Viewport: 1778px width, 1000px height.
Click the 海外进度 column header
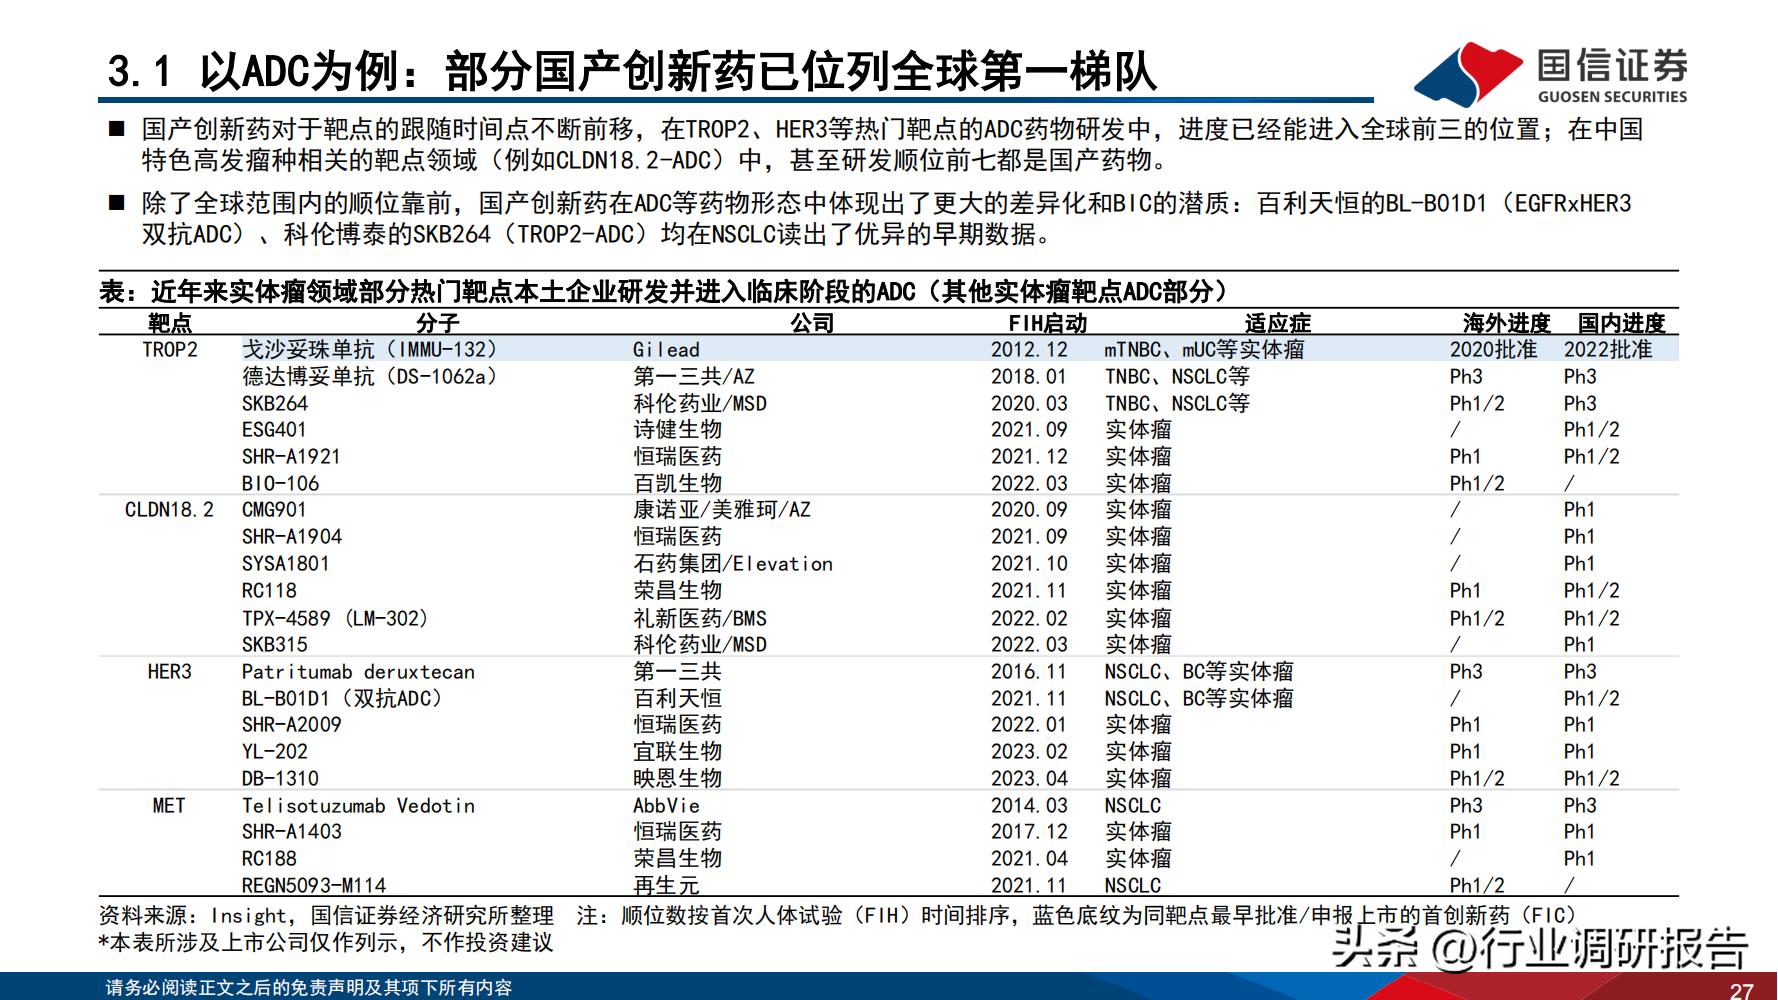(x=1506, y=323)
